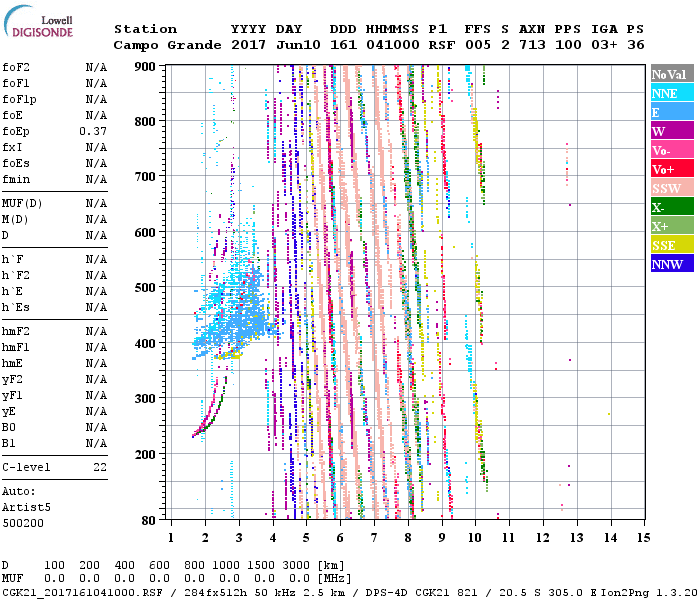Click the h`F parameter label
Screen dimensions: 700x600
(12, 259)
